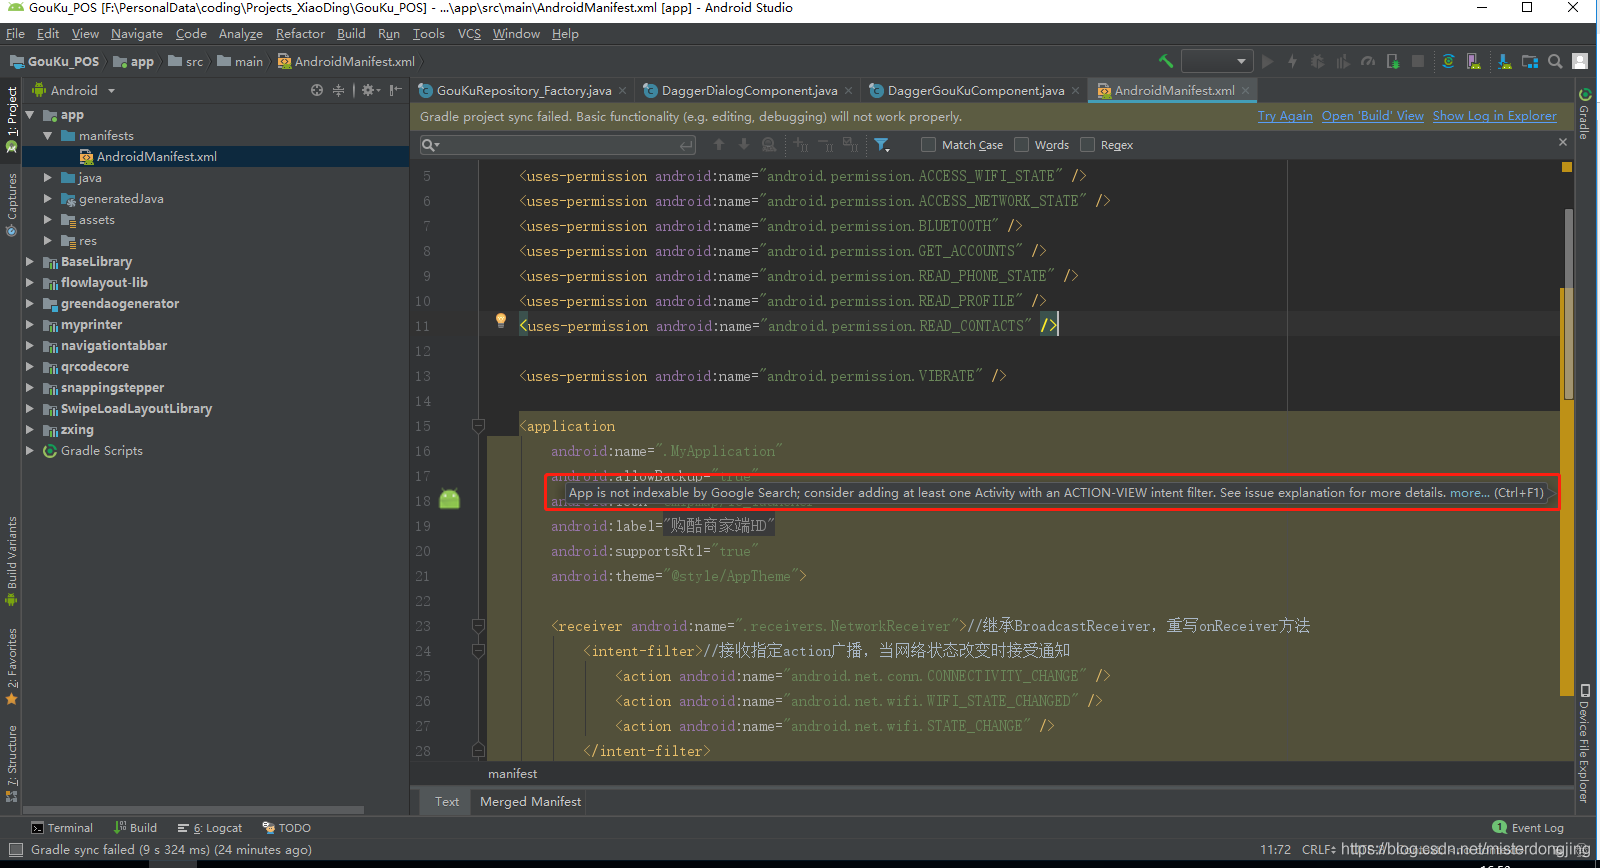Click the Stop square icon
The width and height of the screenshot is (1600, 868).
click(x=1418, y=61)
